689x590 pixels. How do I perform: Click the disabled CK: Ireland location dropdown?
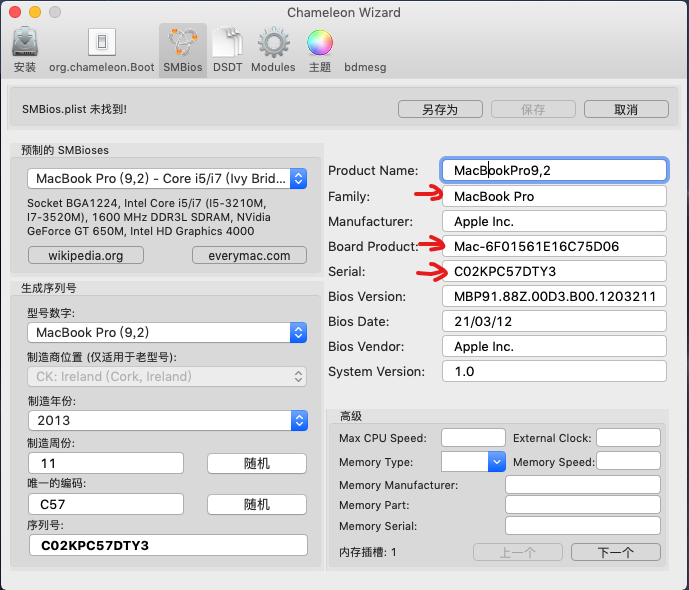(x=167, y=376)
